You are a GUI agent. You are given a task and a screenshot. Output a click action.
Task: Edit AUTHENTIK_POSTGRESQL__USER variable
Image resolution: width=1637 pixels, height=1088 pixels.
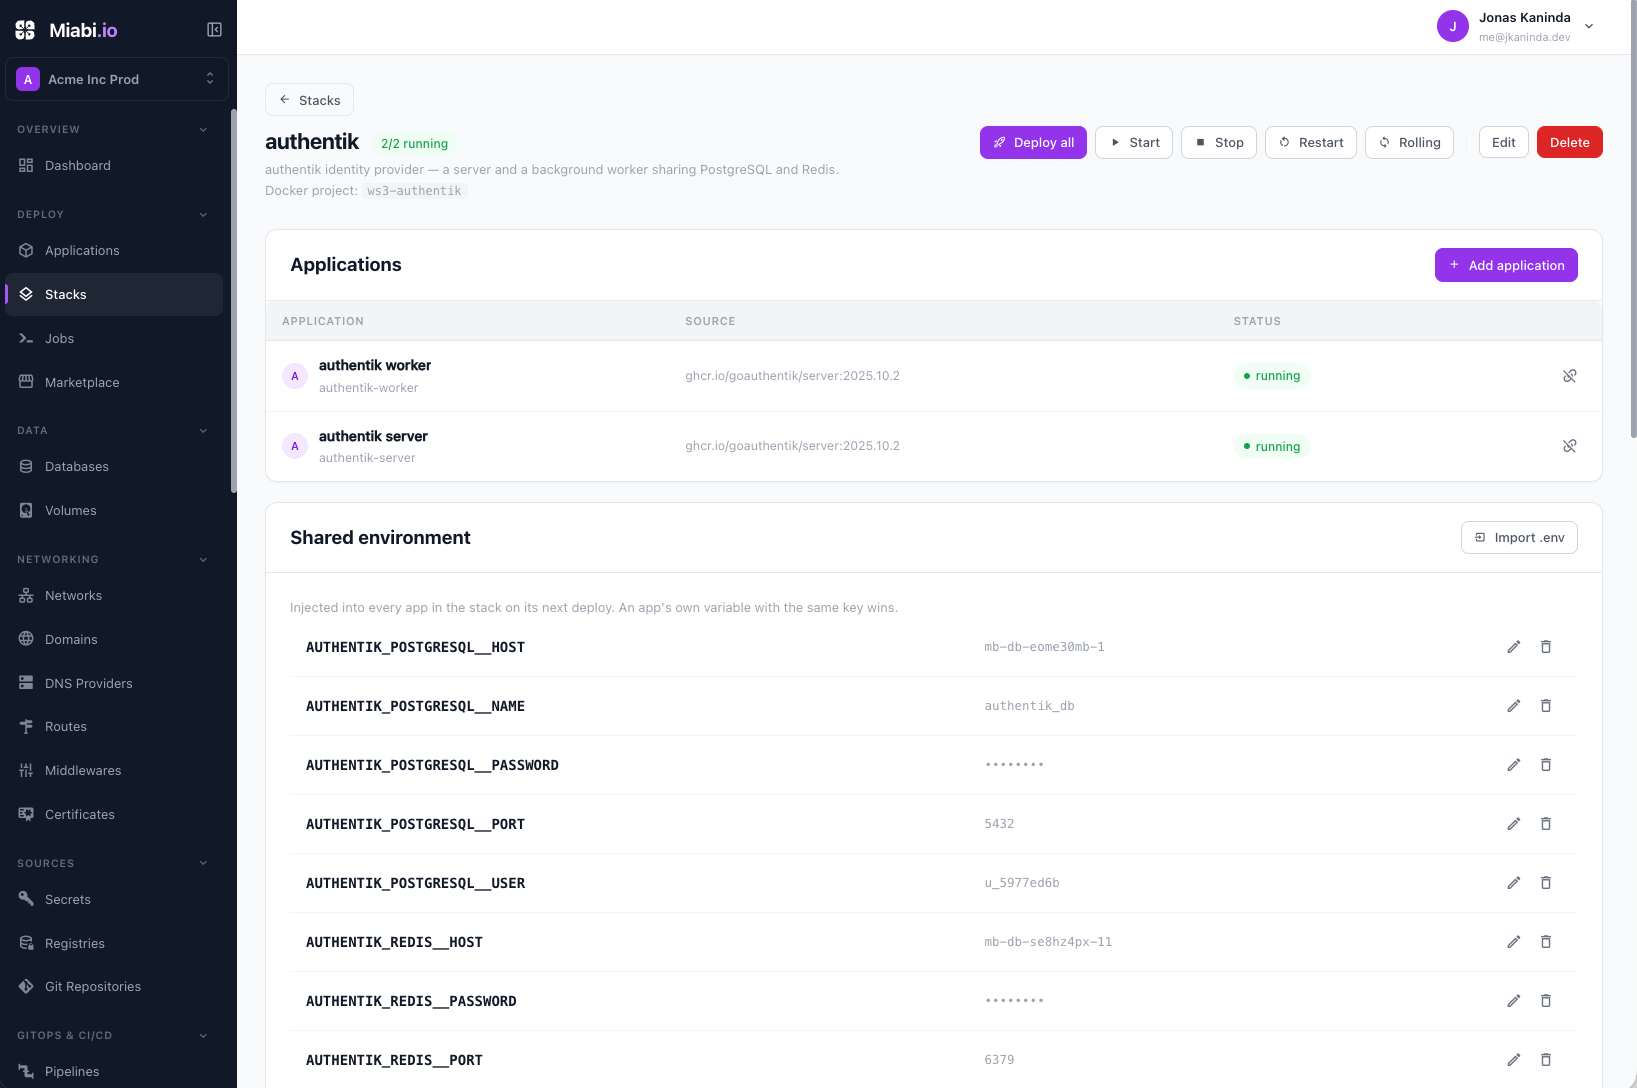tap(1514, 883)
